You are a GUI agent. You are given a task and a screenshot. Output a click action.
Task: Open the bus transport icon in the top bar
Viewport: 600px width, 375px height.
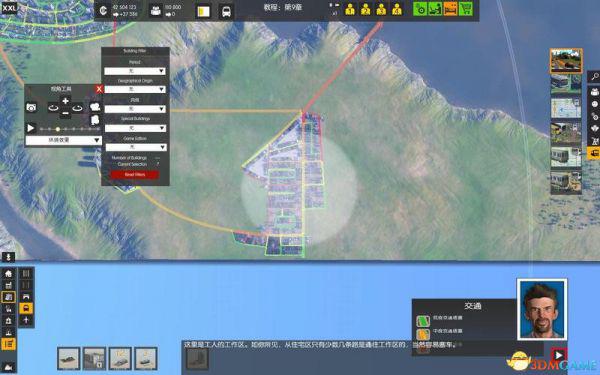[x=226, y=11]
